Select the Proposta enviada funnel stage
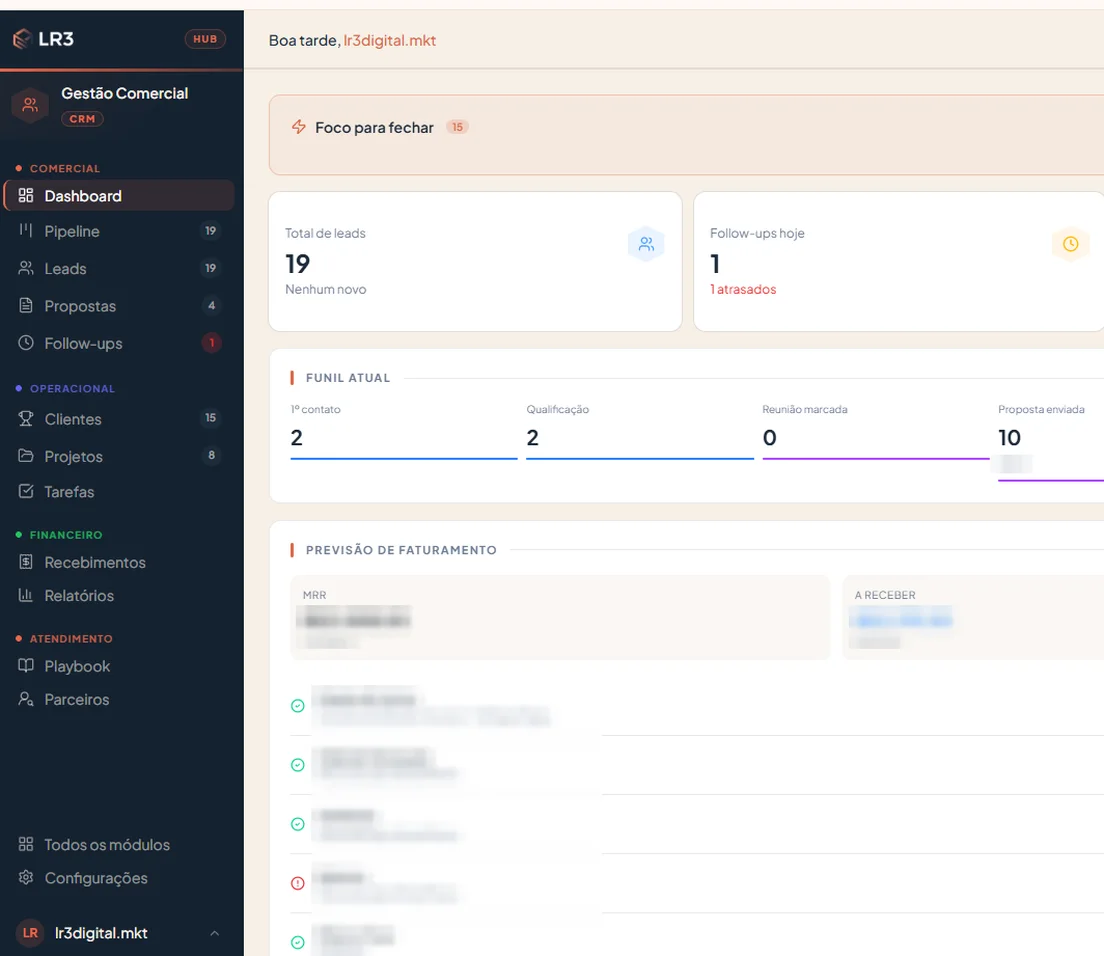 [x=1050, y=442]
